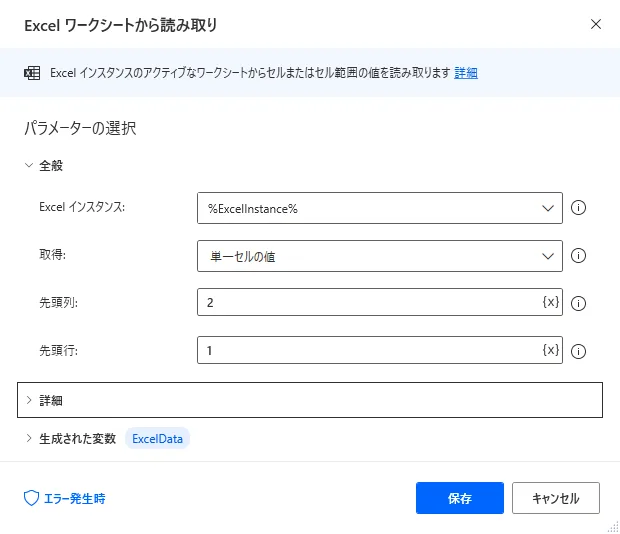
Task: Show info tooltip for 取得 field
Action: (x=577, y=256)
